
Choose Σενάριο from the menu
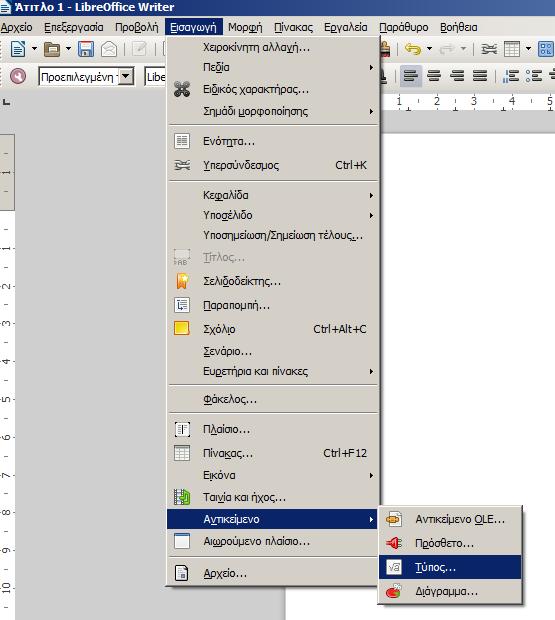pos(273,352)
